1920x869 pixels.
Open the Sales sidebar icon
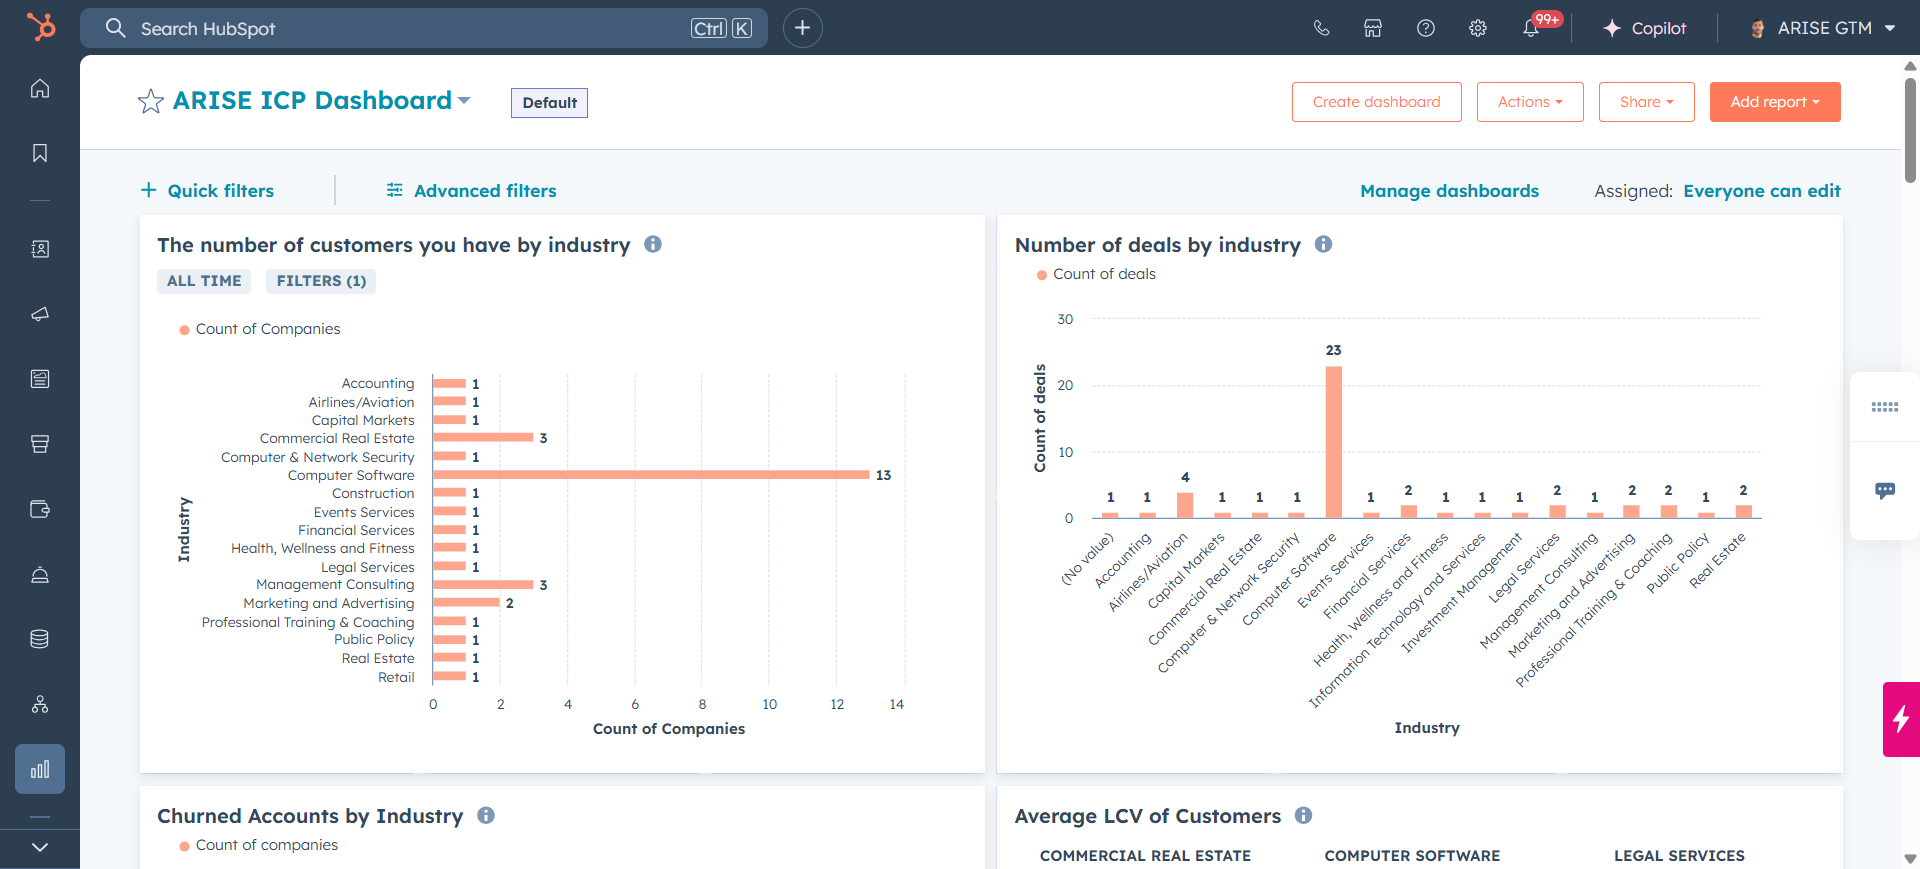(x=40, y=444)
